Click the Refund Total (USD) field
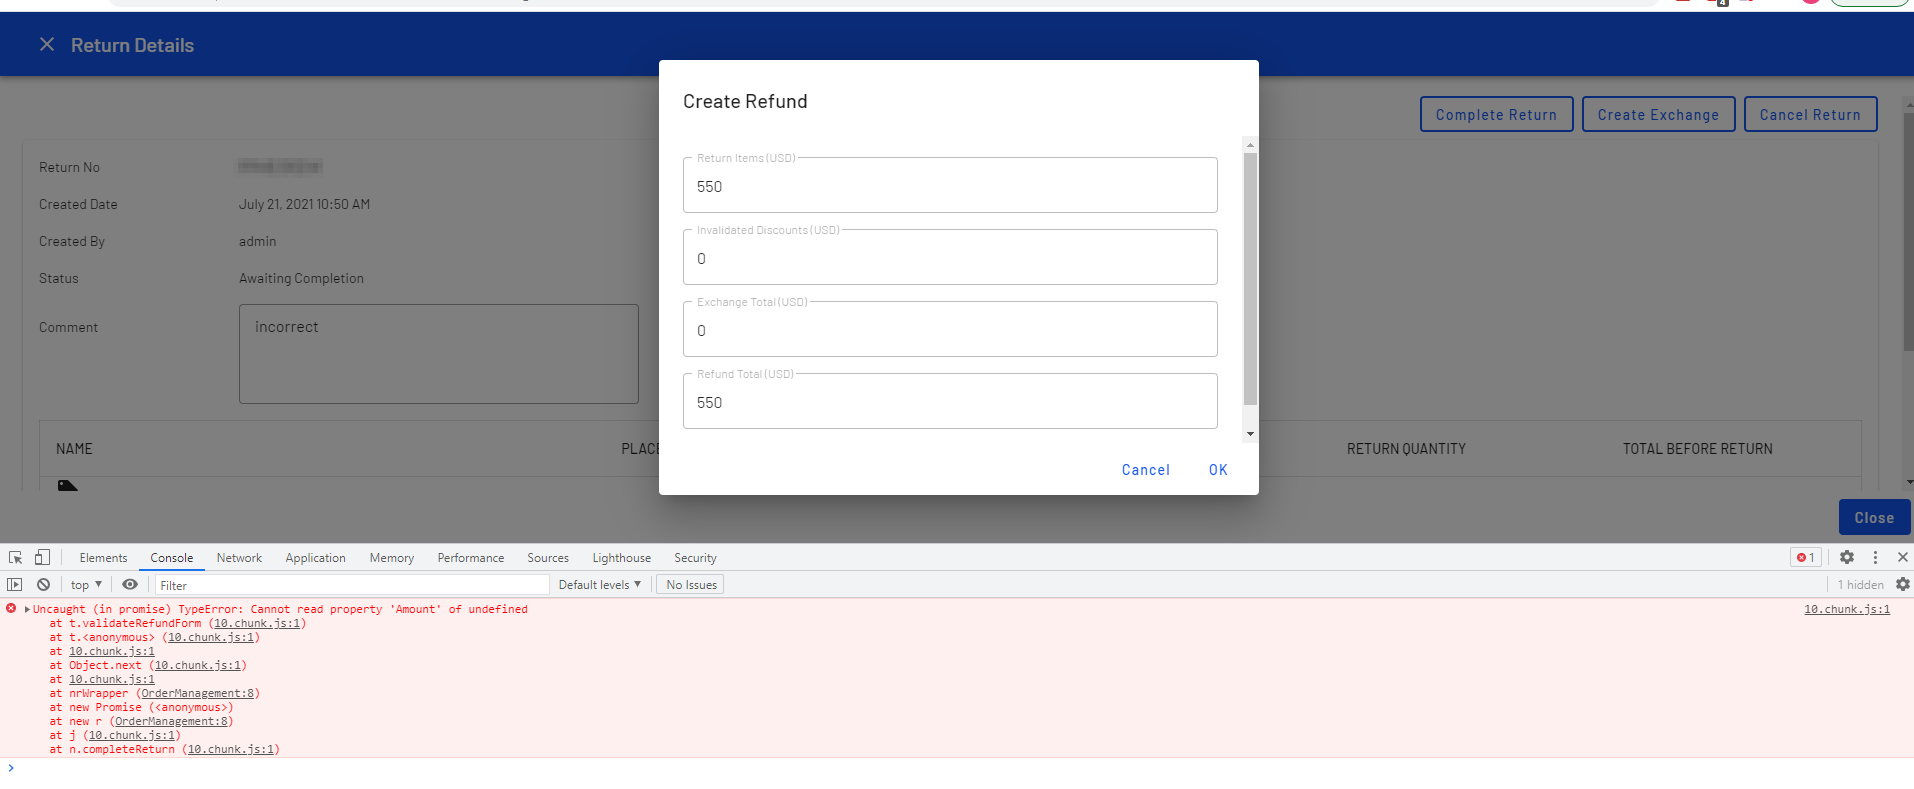This screenshot has height=789, width=1914. [949, 402]
